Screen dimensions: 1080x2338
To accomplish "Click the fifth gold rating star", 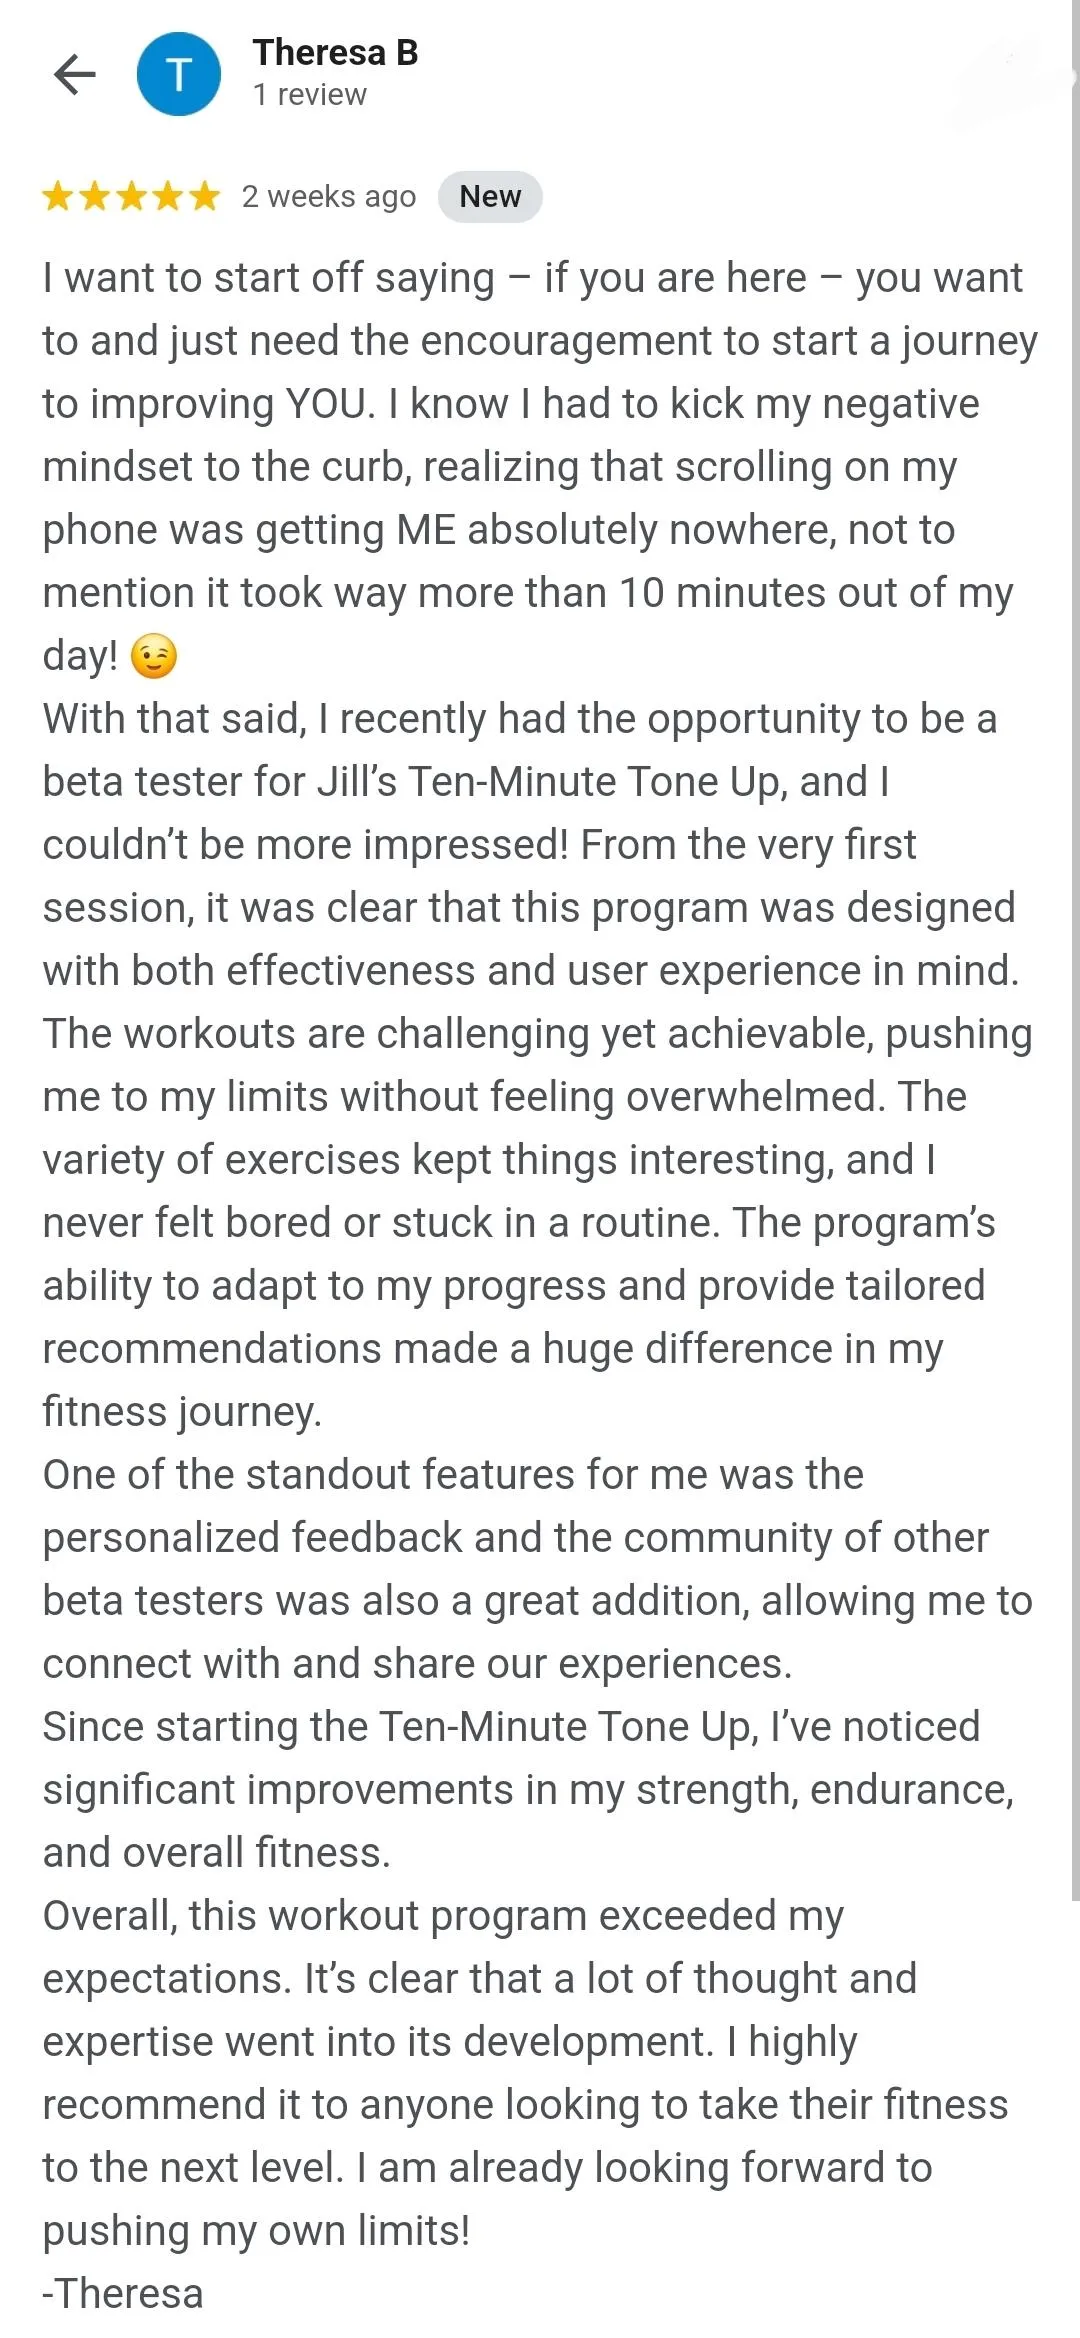I will tap(204, 196).
